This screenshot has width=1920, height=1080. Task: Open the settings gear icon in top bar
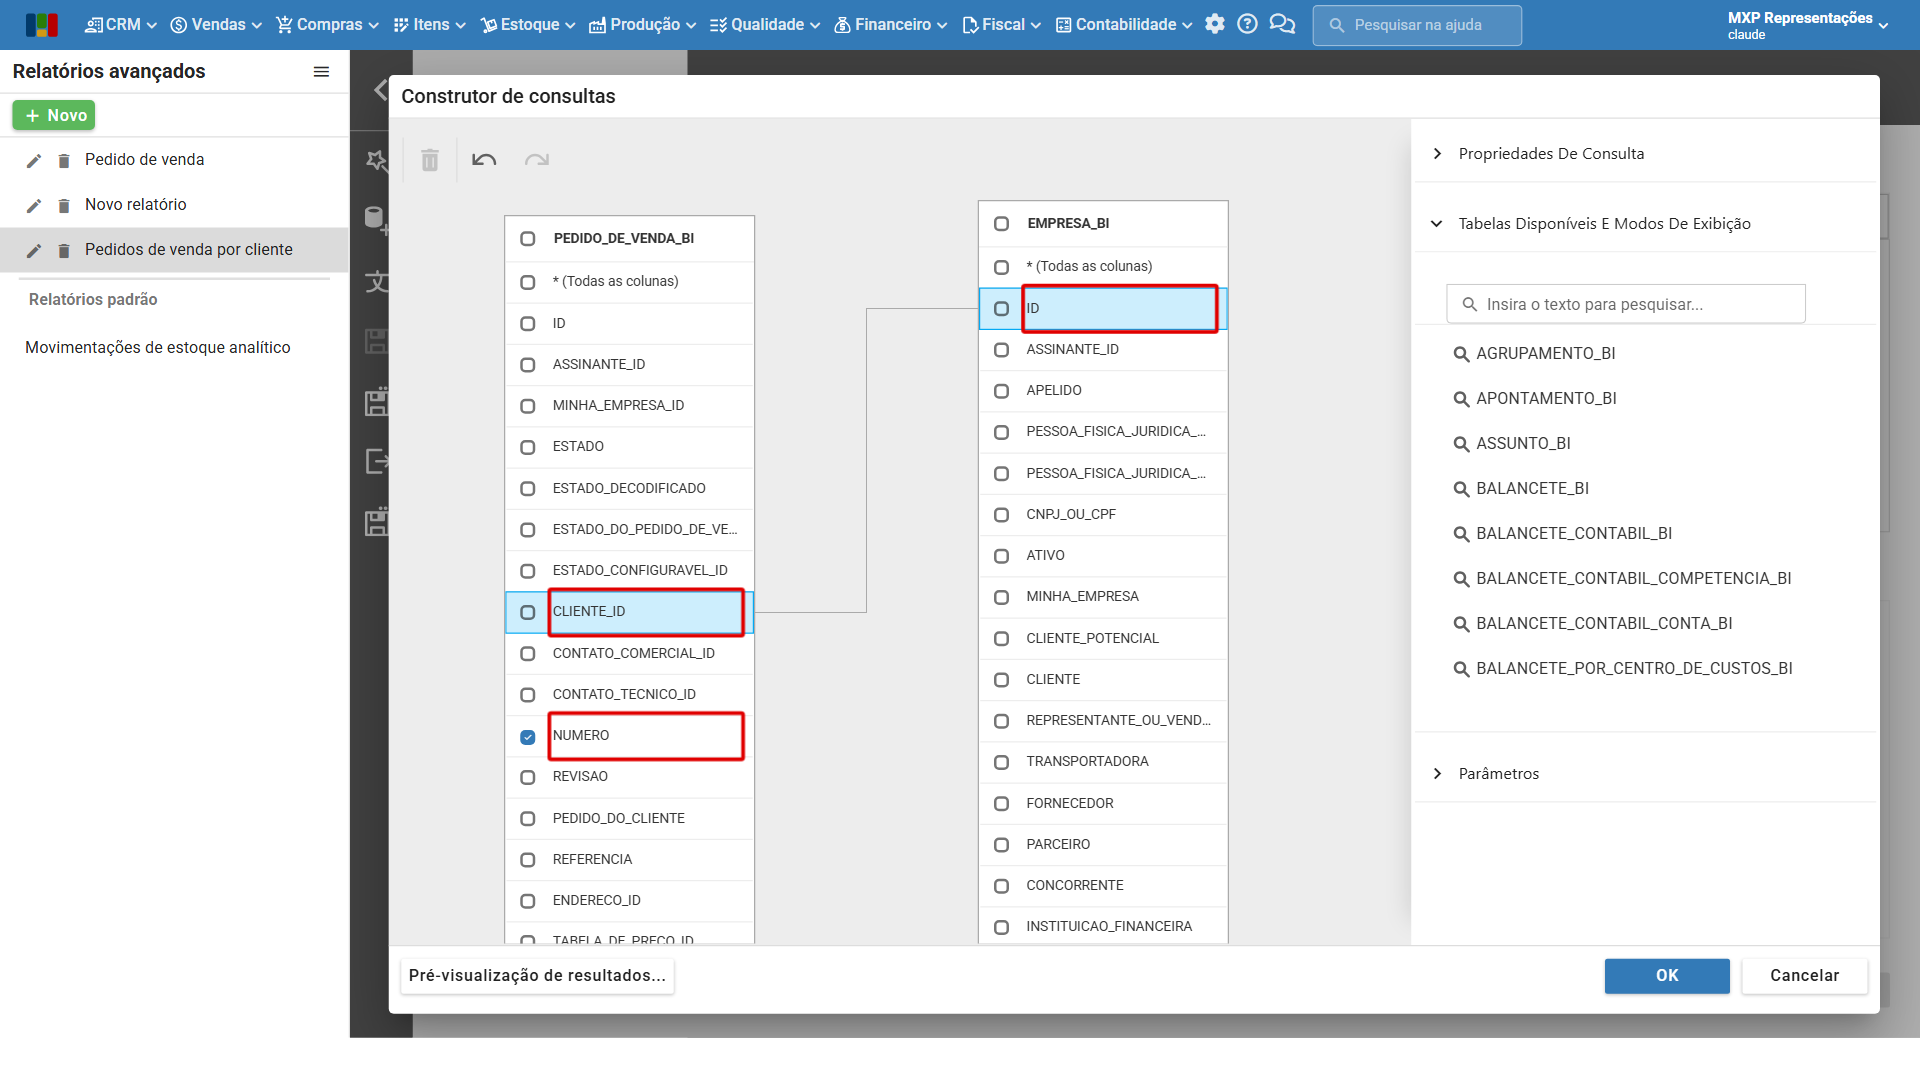tap(1215, 24)
